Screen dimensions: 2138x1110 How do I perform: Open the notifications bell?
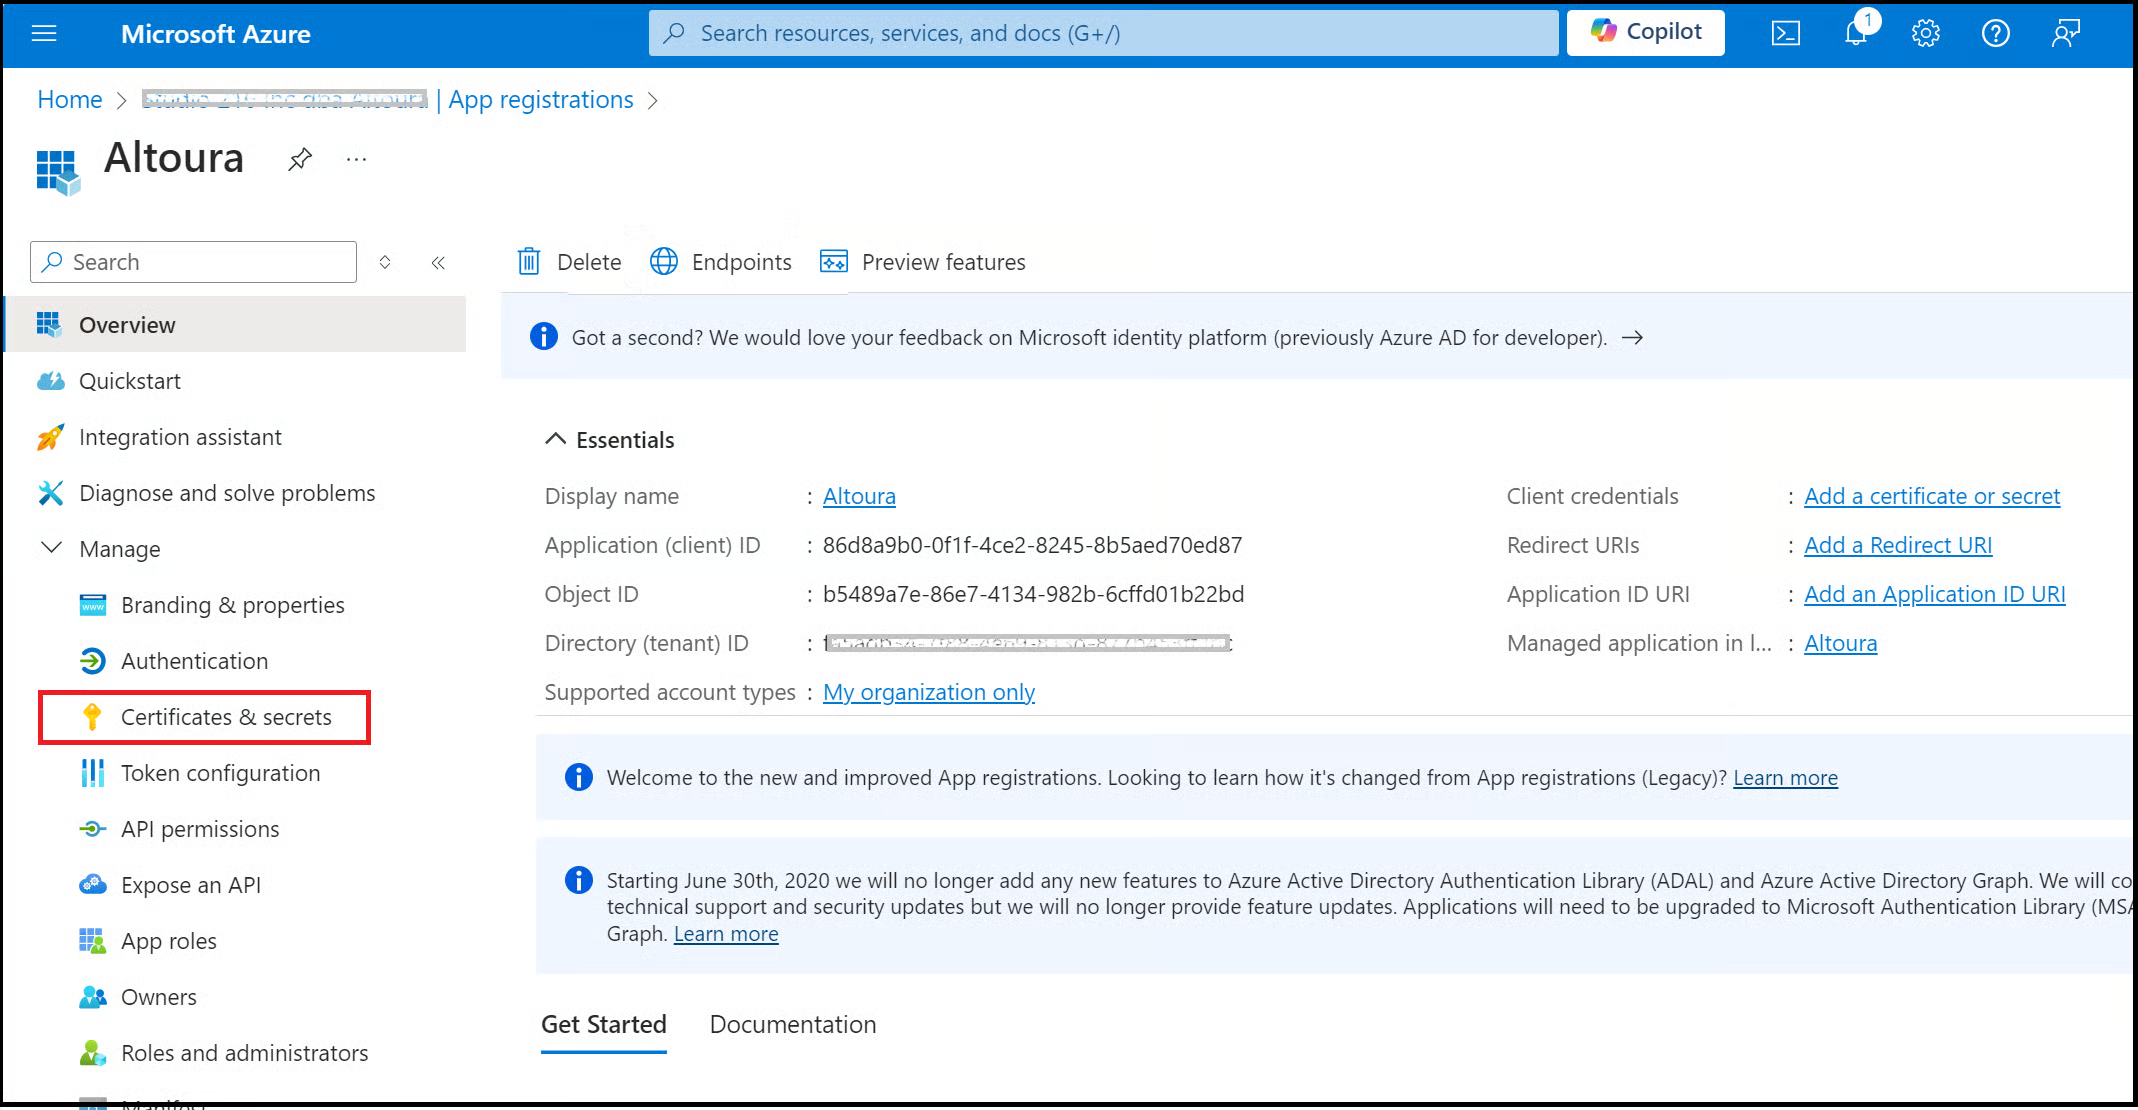[1856, 33]
